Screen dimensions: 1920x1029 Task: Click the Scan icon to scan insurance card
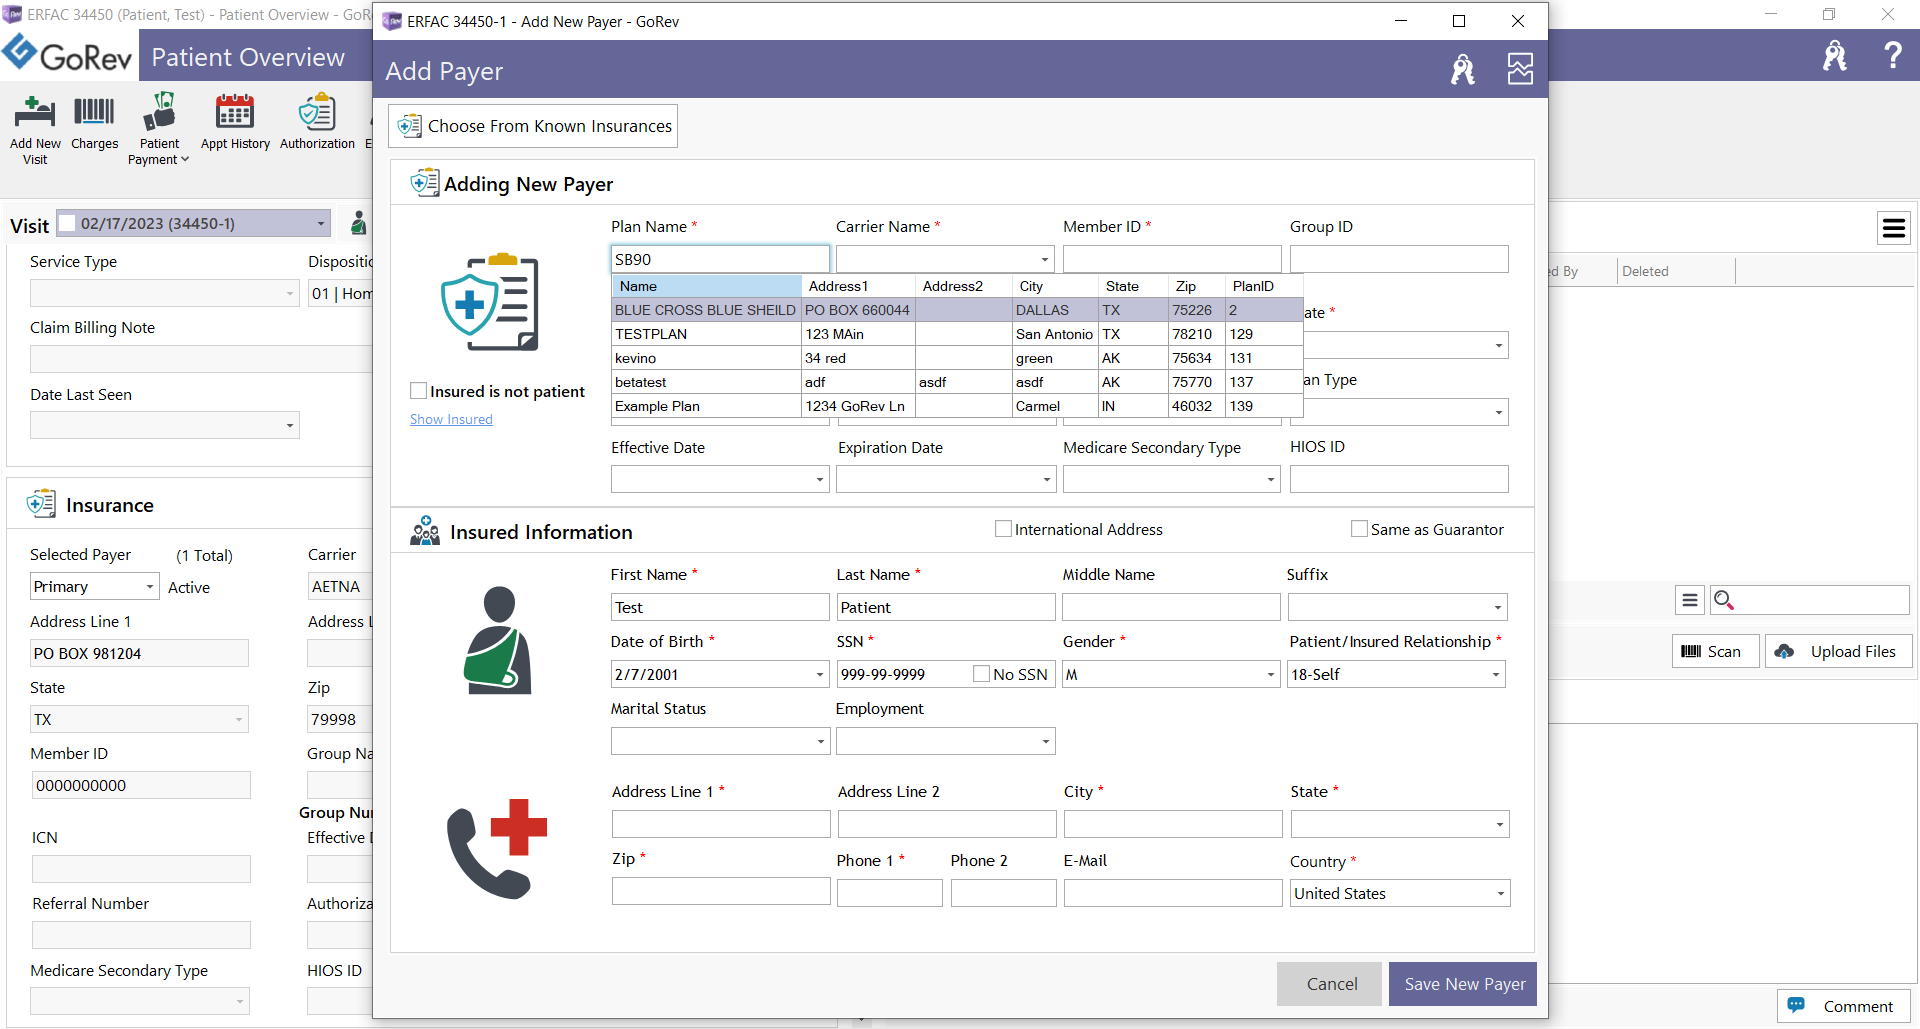tap(1714, 651)
